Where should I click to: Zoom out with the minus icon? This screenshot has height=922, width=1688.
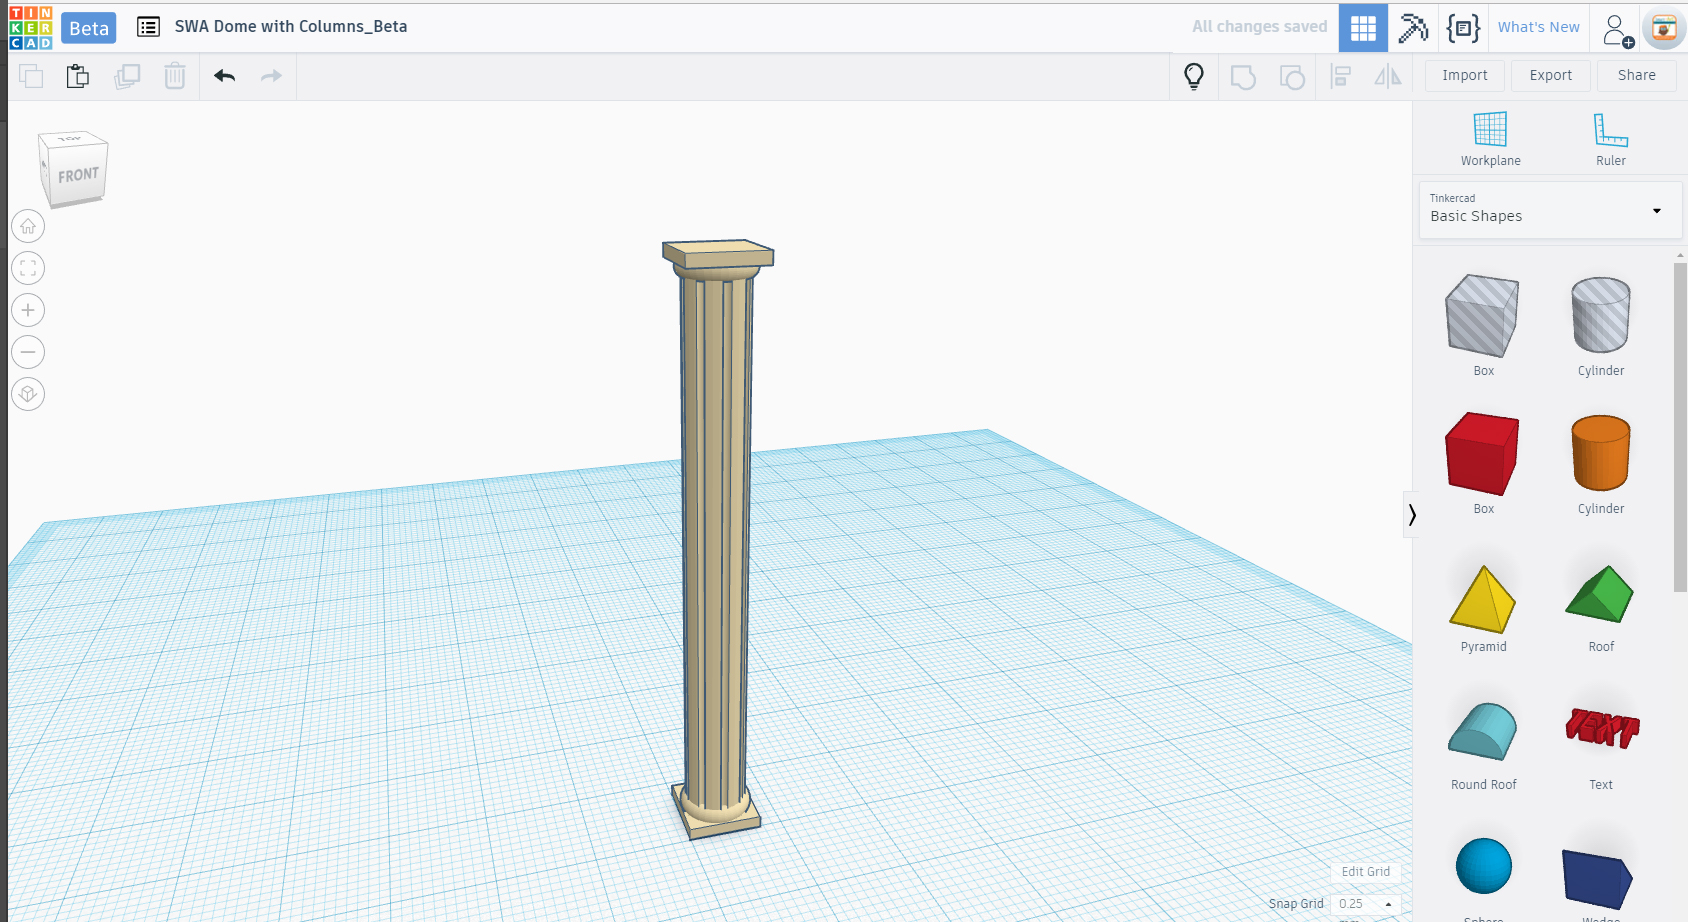[28, 352]
